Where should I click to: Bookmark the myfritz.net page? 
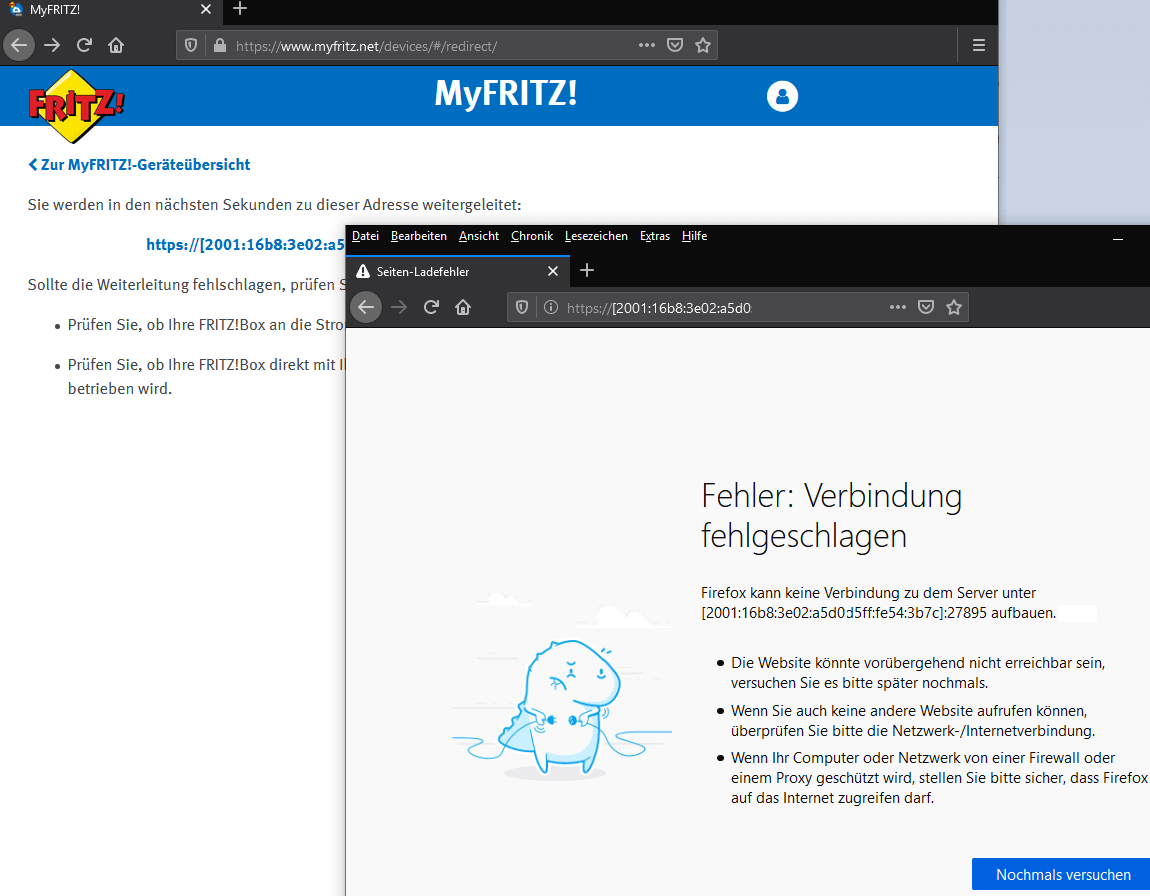click(703, 45)
